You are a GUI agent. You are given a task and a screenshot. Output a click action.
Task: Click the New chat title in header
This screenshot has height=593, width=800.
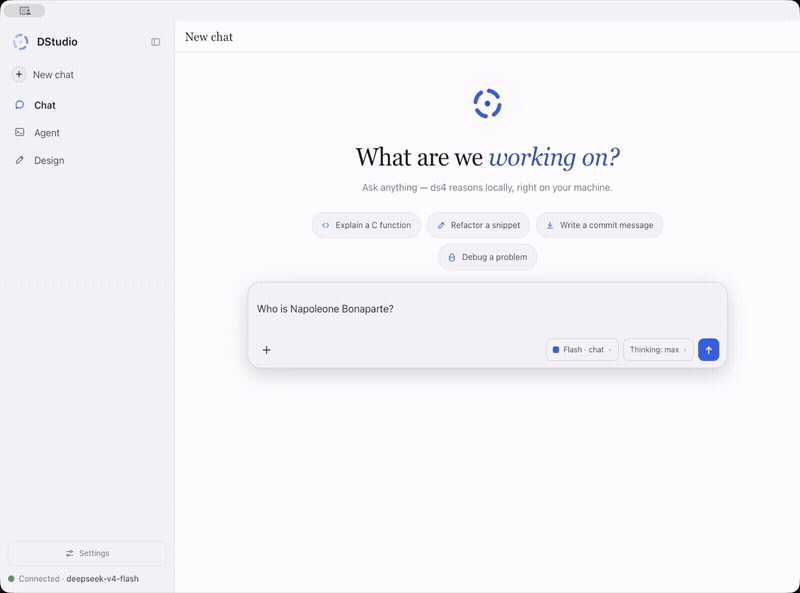click(209, 37)
